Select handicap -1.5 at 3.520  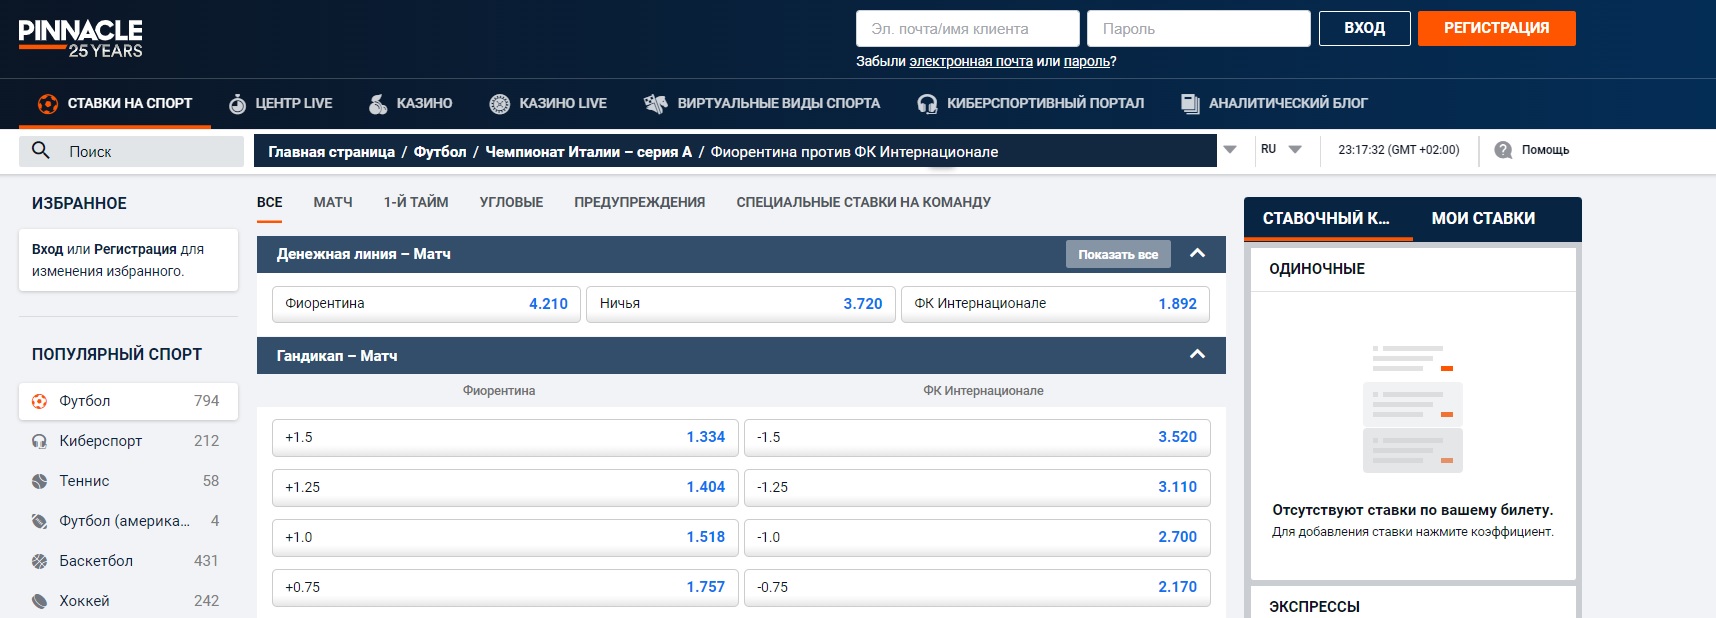point(977,437)
